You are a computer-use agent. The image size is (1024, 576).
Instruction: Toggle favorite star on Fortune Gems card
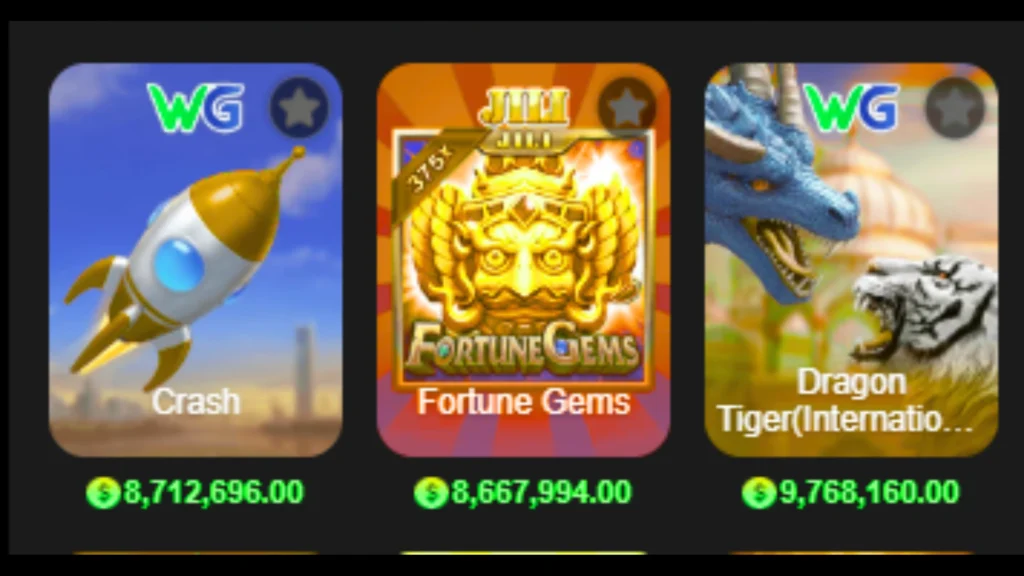[627, 107]
